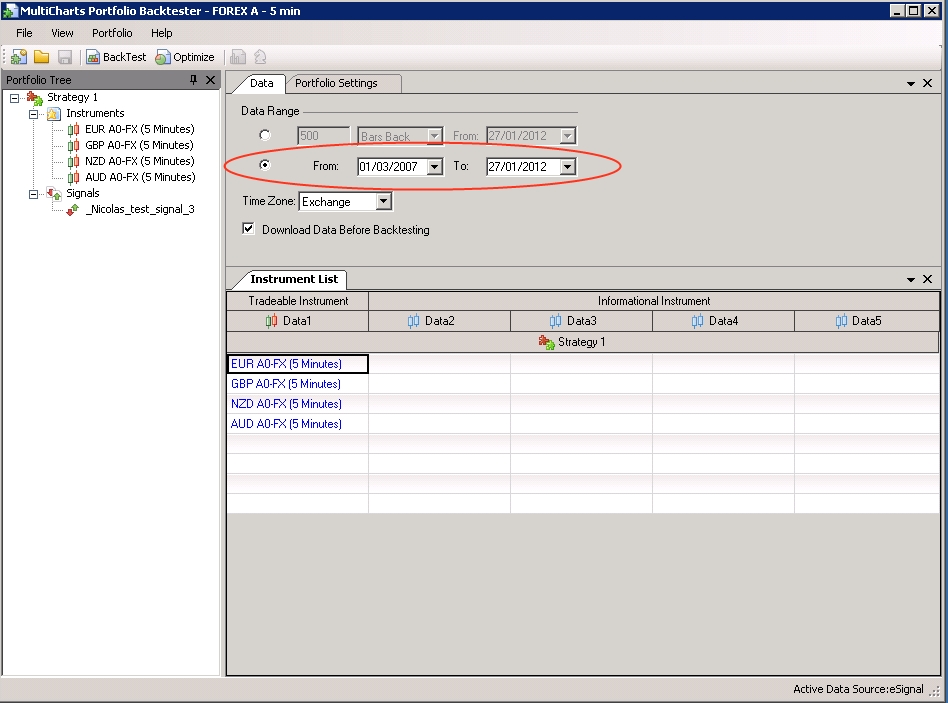The image size is (948, 703).
Task: Click the New Portfolio toolbar icon
Action: click(x=19, y=57)
